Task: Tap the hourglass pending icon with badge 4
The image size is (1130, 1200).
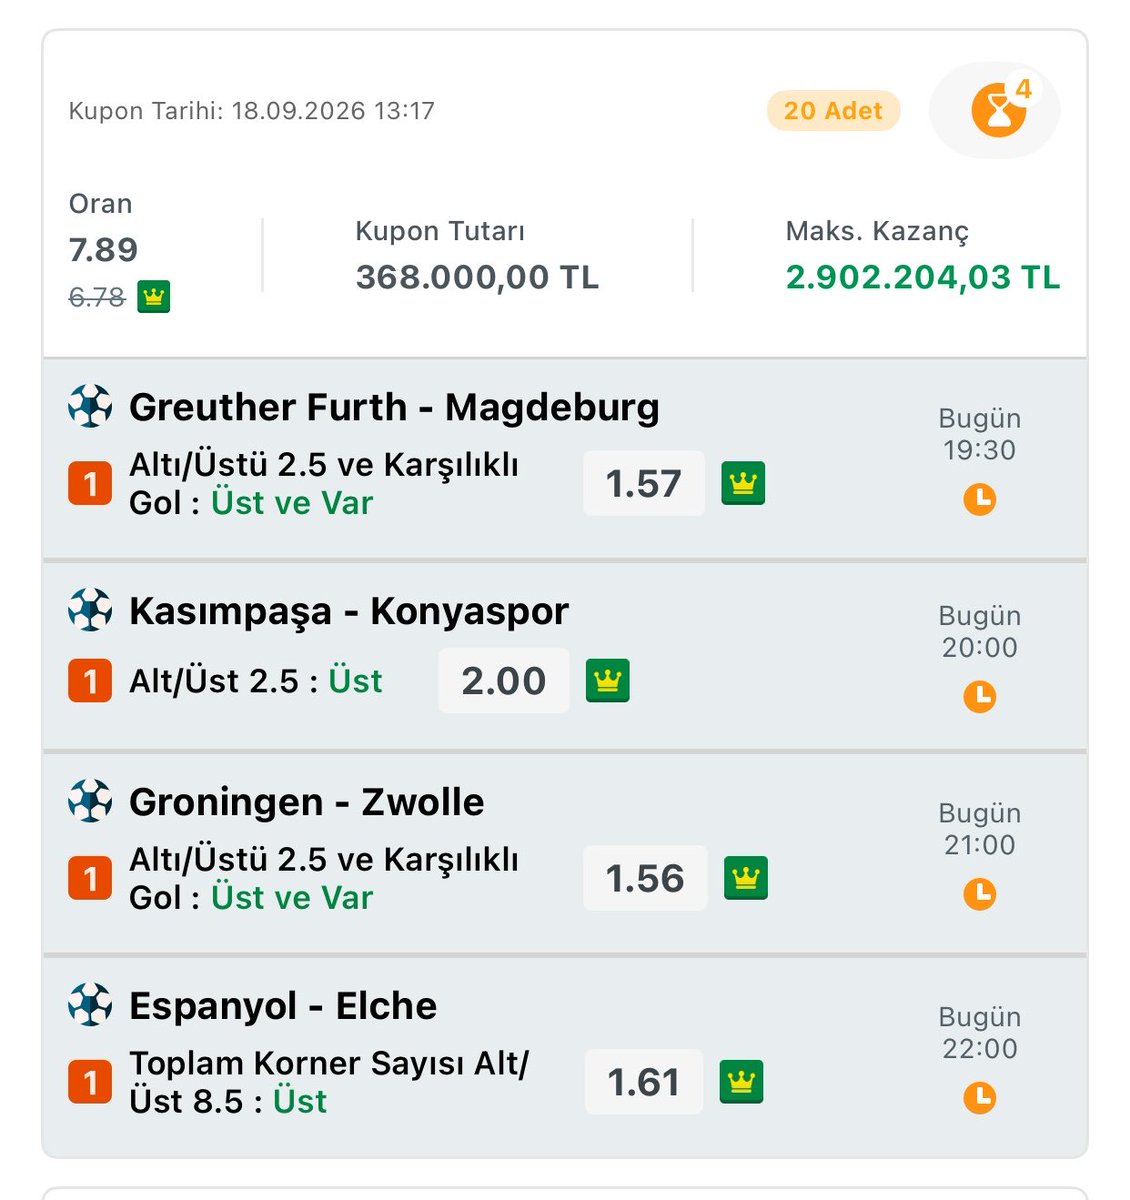Action: click(997, 110)
